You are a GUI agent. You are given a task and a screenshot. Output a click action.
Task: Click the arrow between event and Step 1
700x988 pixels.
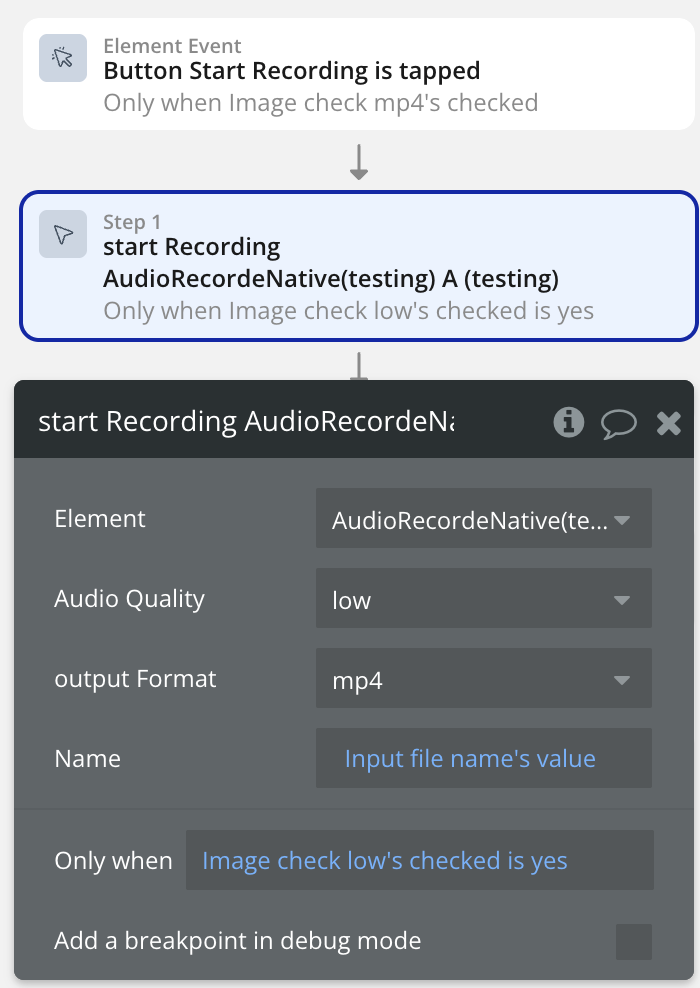pos(359,163)
